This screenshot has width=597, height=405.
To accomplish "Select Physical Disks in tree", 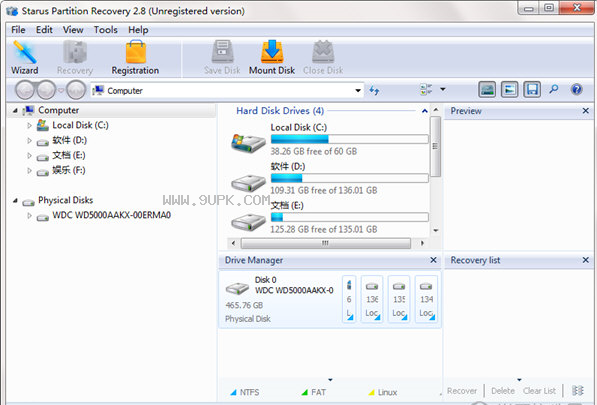I will 65,200.
